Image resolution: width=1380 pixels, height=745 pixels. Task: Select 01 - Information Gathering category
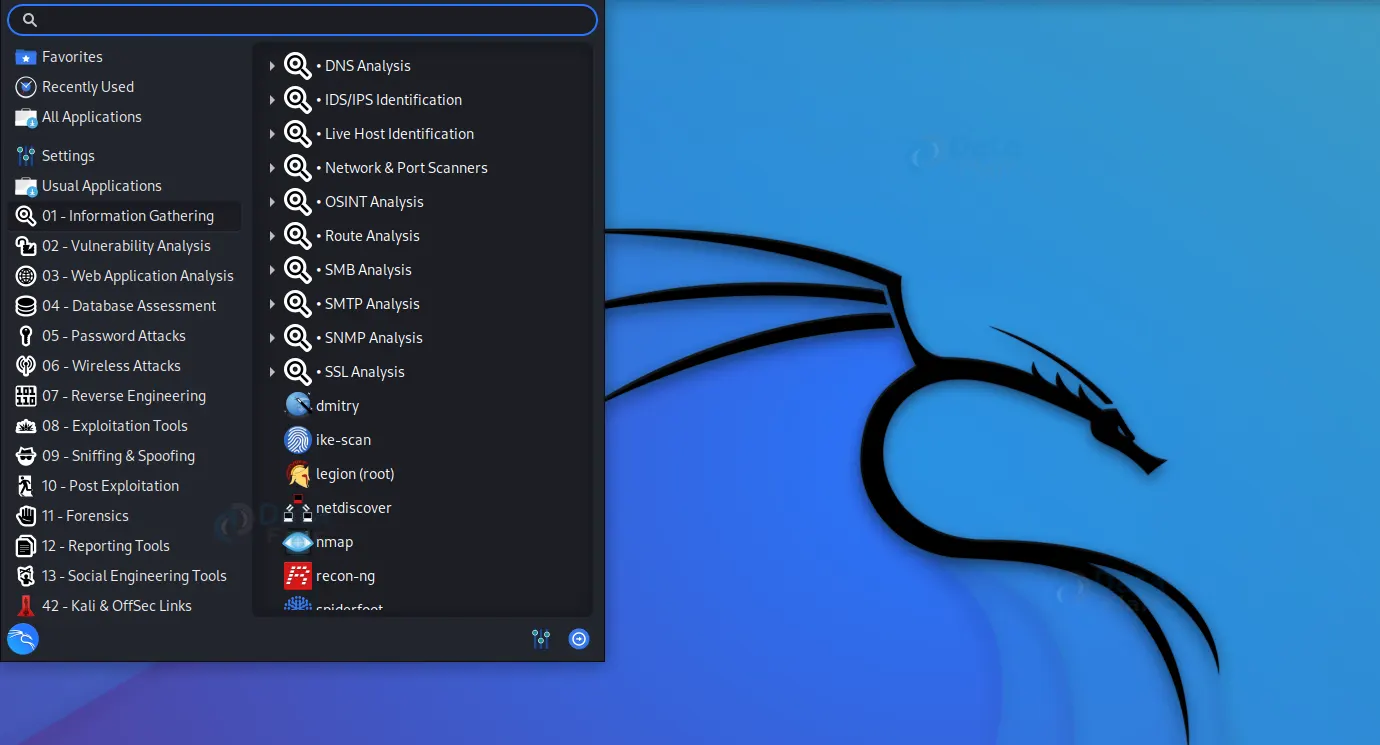point(124,216)
